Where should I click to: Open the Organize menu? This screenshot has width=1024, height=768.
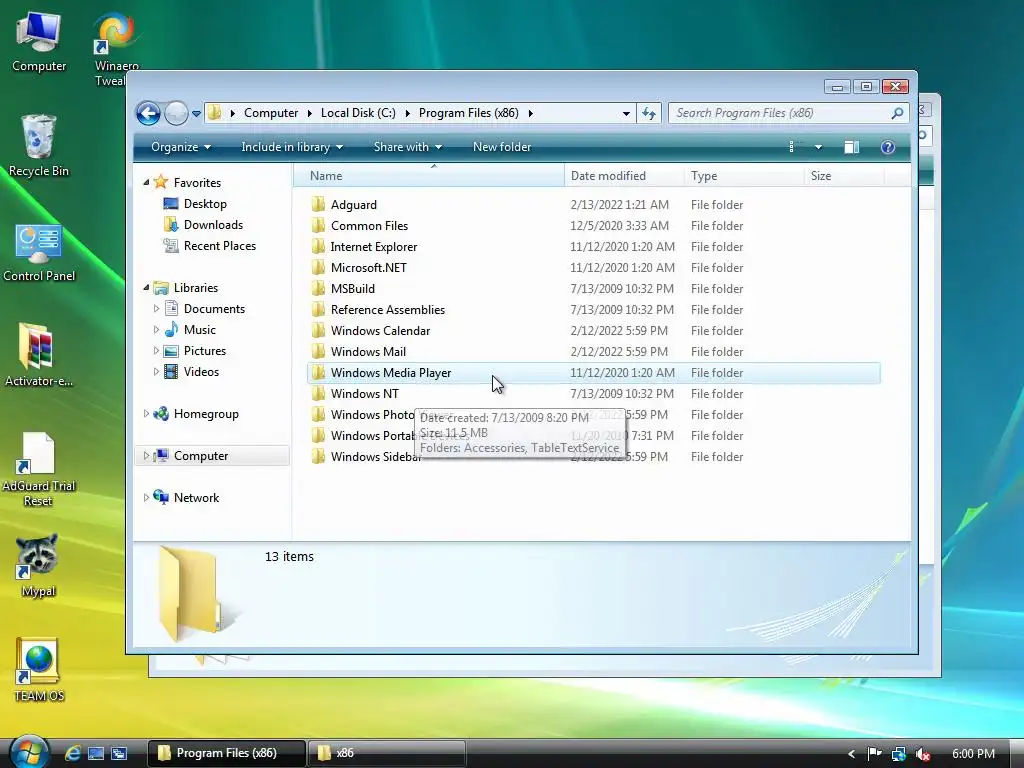click(x=181, y=147)
